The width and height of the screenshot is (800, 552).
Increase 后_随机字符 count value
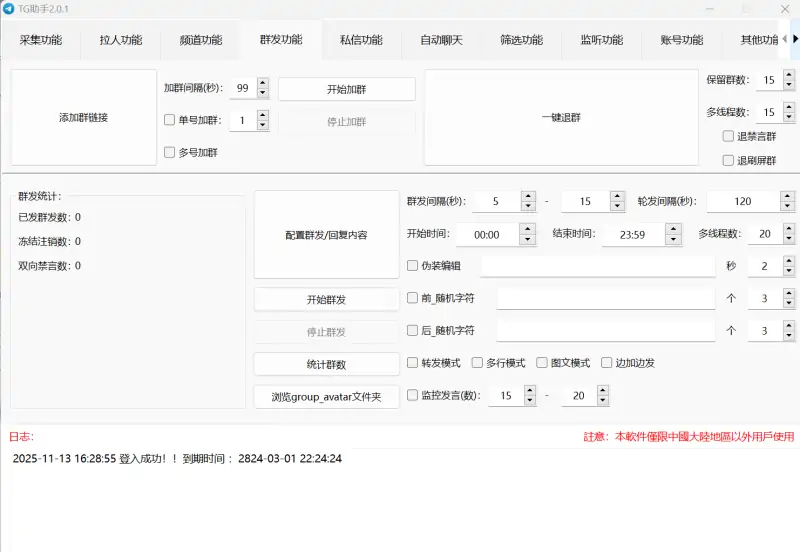pyautogui.click(x=789, y=325)
